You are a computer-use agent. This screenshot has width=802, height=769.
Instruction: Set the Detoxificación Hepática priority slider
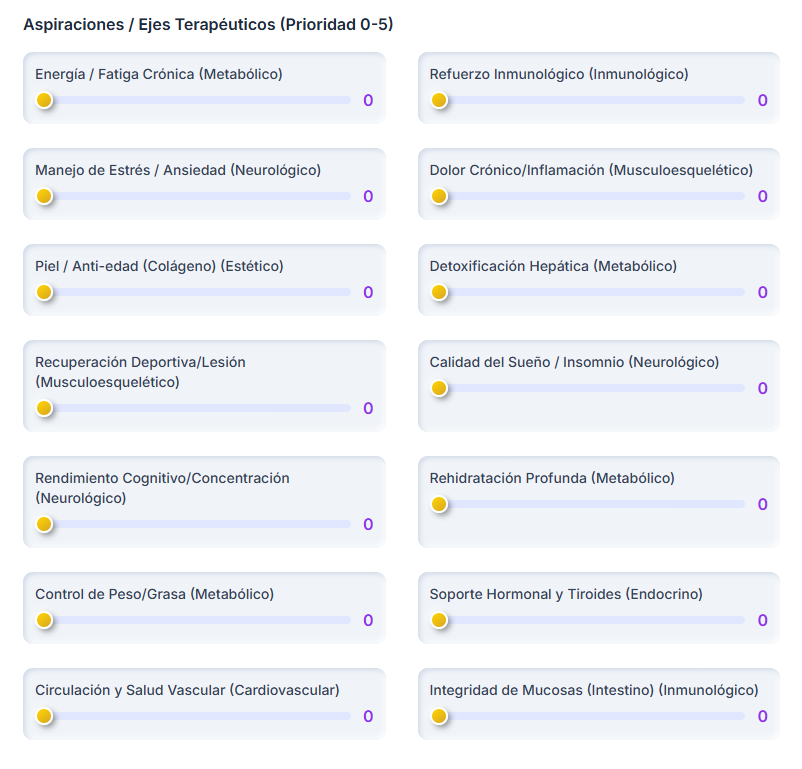[439, 293]
